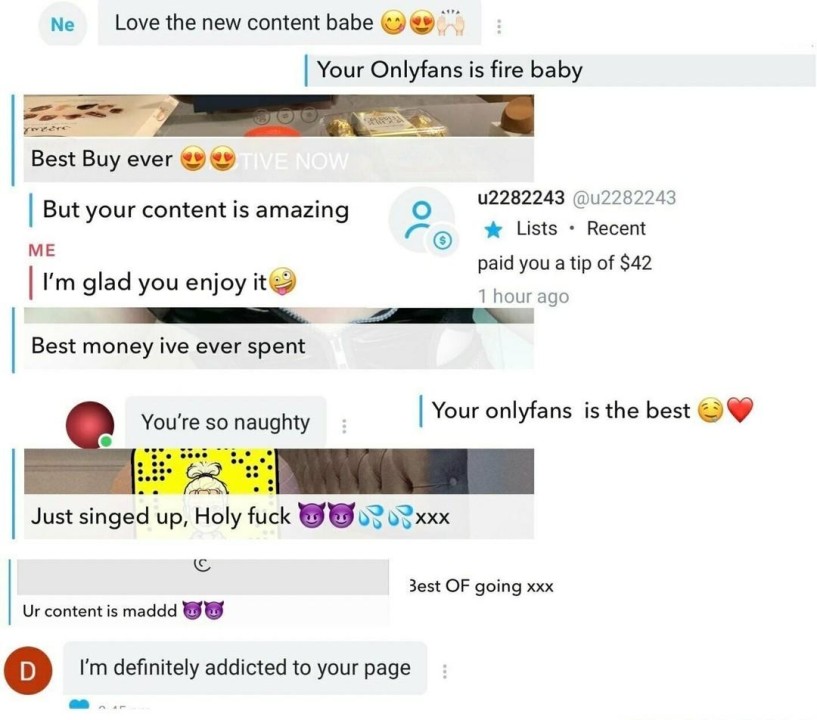Click the 'Best money ive ever spent' message
Image resolution: width=817 pixels, height=720 pixels.
point(168,345)
